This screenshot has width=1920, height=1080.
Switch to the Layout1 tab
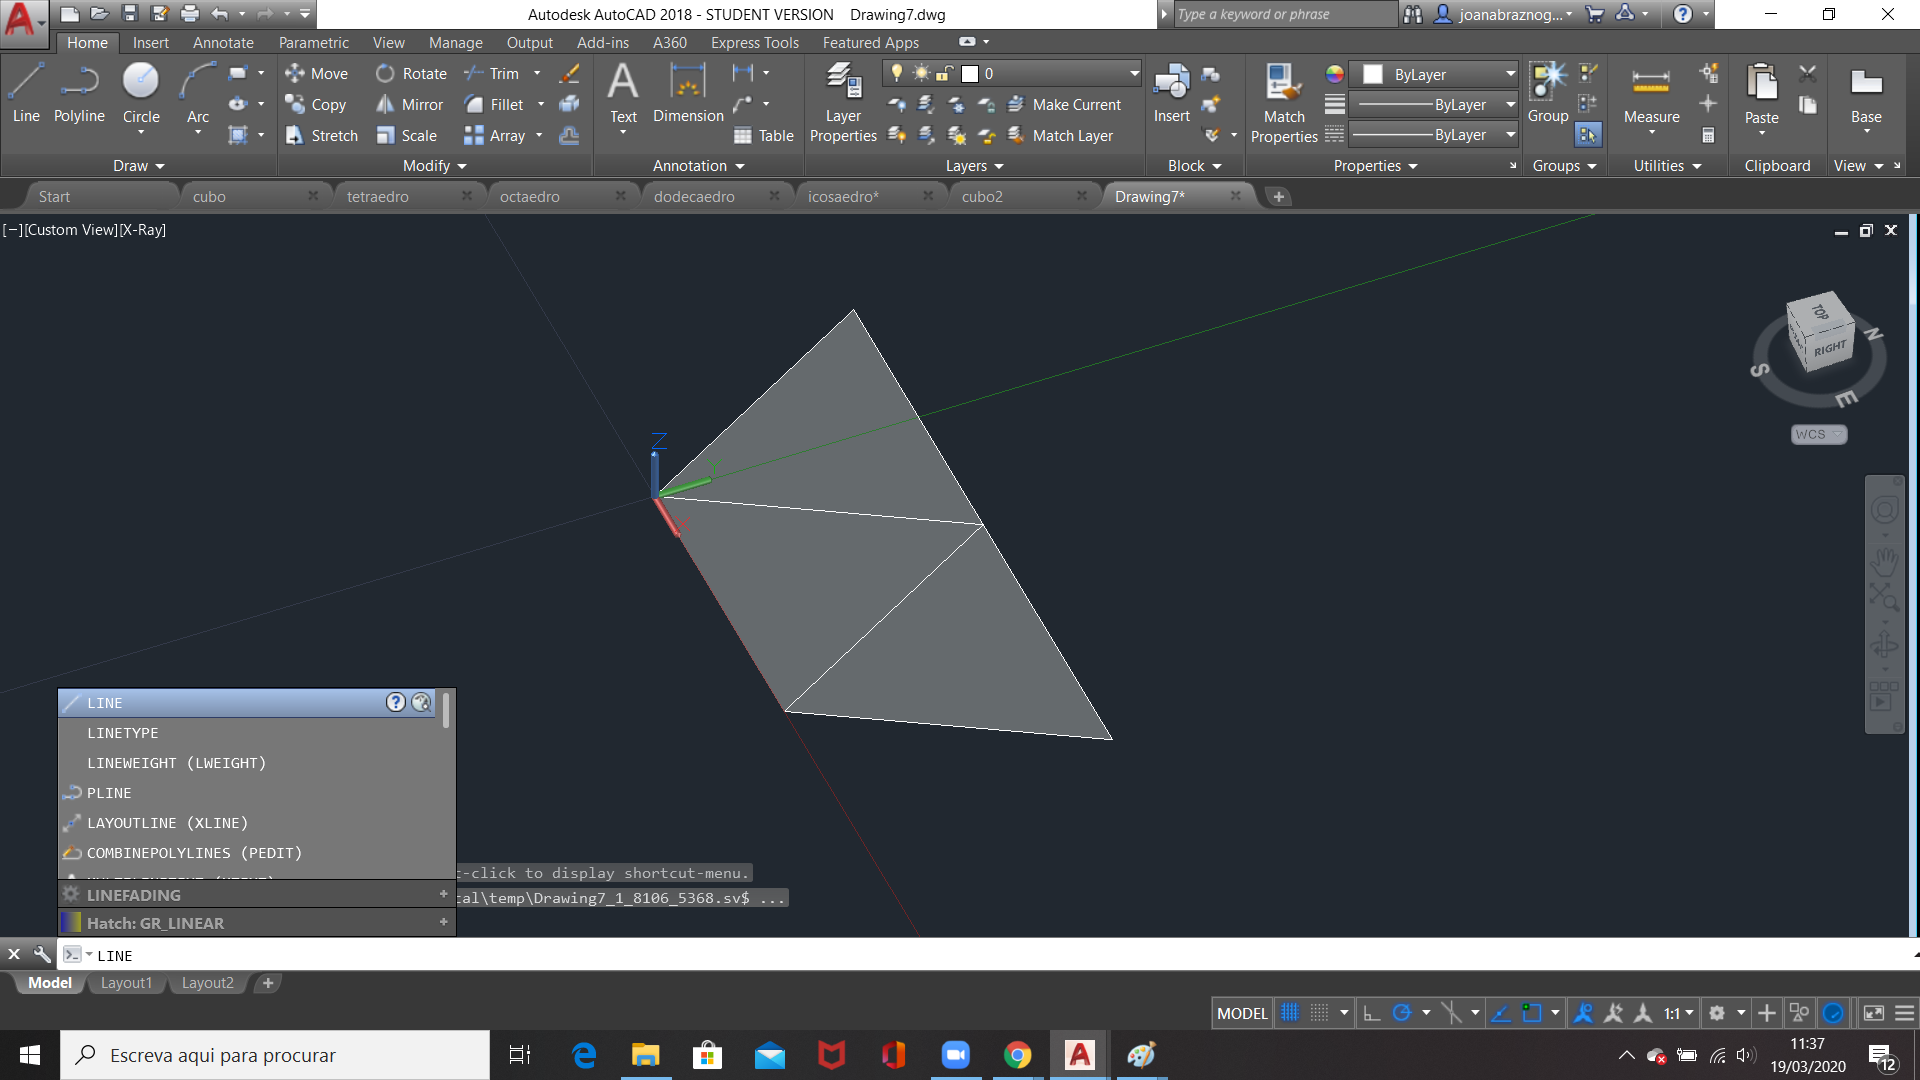point(126,983)
